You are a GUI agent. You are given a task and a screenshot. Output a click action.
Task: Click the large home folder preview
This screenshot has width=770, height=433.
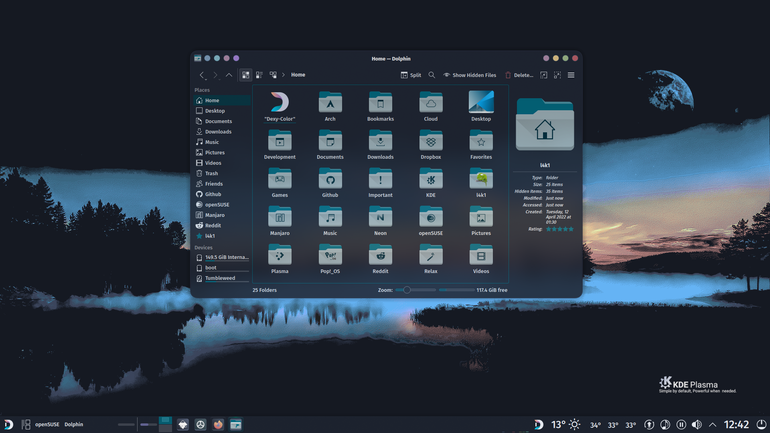[545, 124]
